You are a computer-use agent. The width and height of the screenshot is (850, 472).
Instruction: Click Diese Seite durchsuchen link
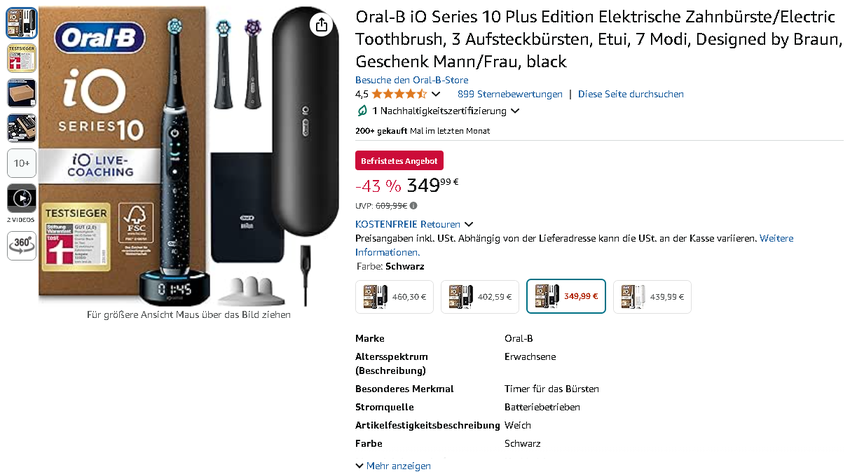click(x=631, y=94)
